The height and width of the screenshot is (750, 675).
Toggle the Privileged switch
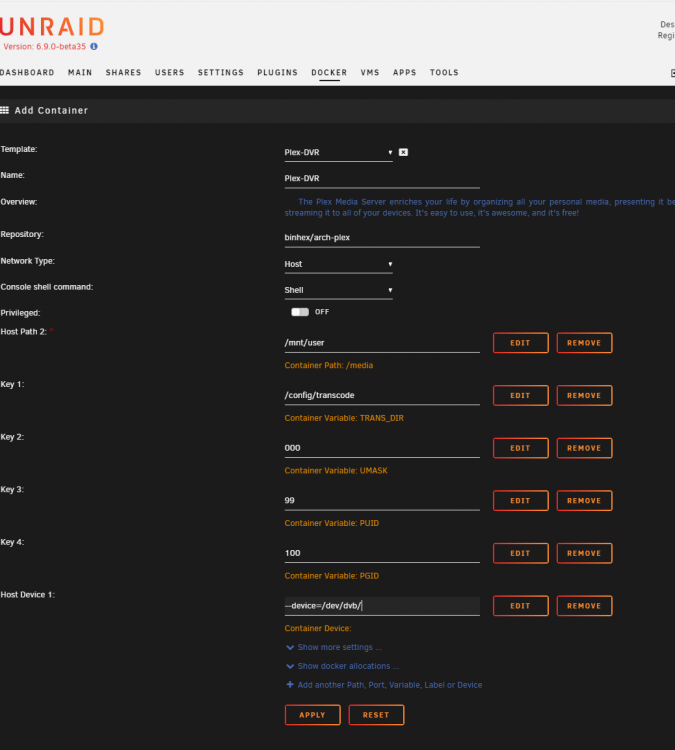[x=300, y=312]
